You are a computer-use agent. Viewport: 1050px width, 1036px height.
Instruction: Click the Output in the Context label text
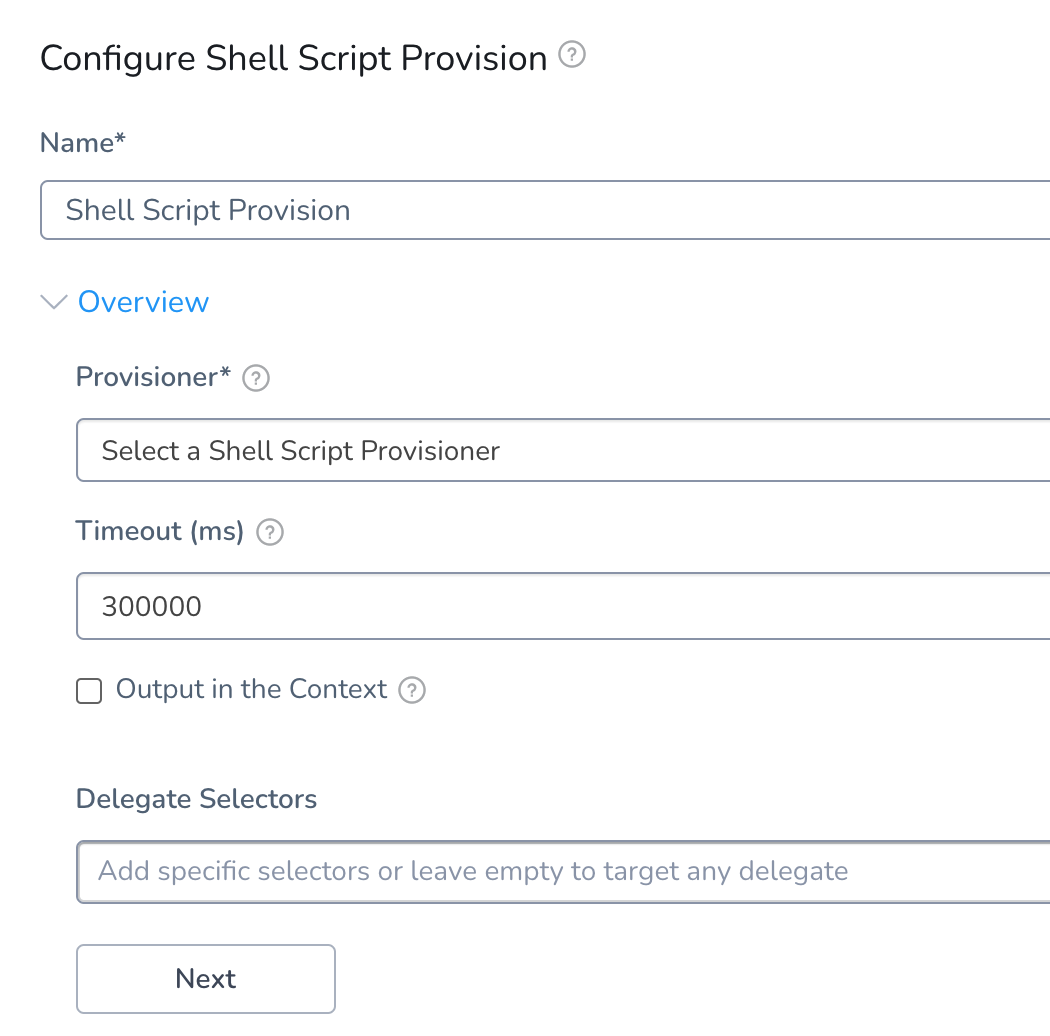[x=251, y=689]
